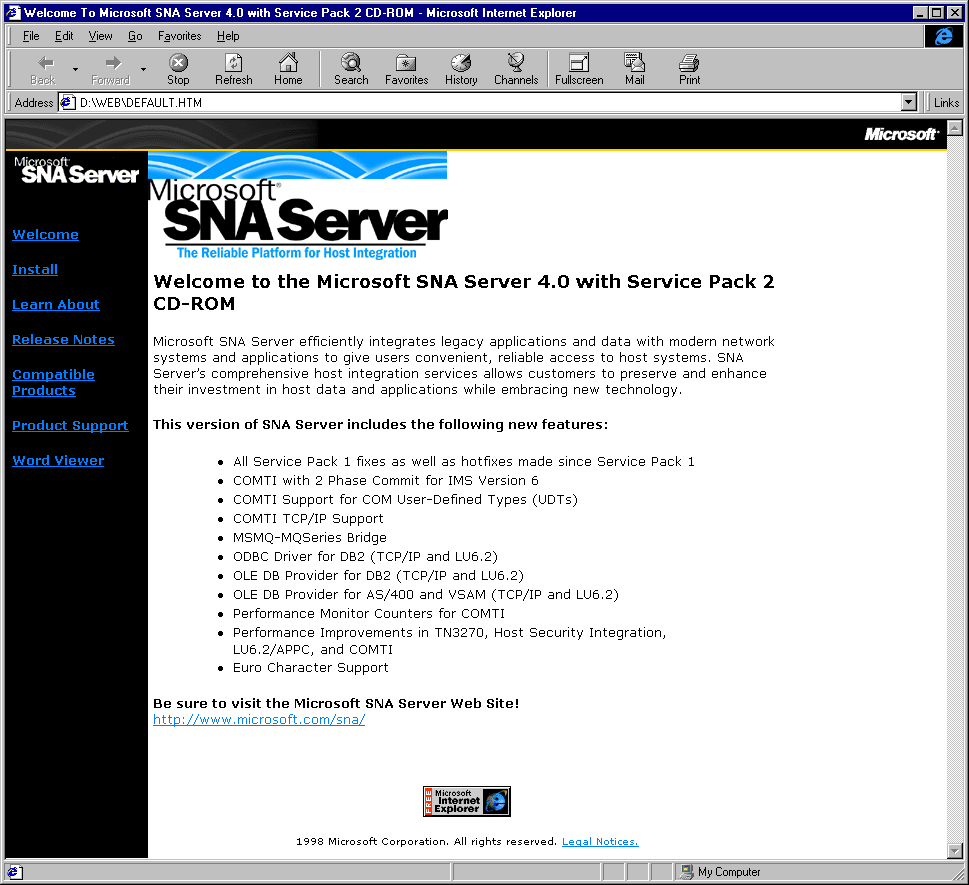The image size is (969, 885).
Task: Click the bullet 'COMTI TCP/IP Support'
Action: [x=308, y=519]
